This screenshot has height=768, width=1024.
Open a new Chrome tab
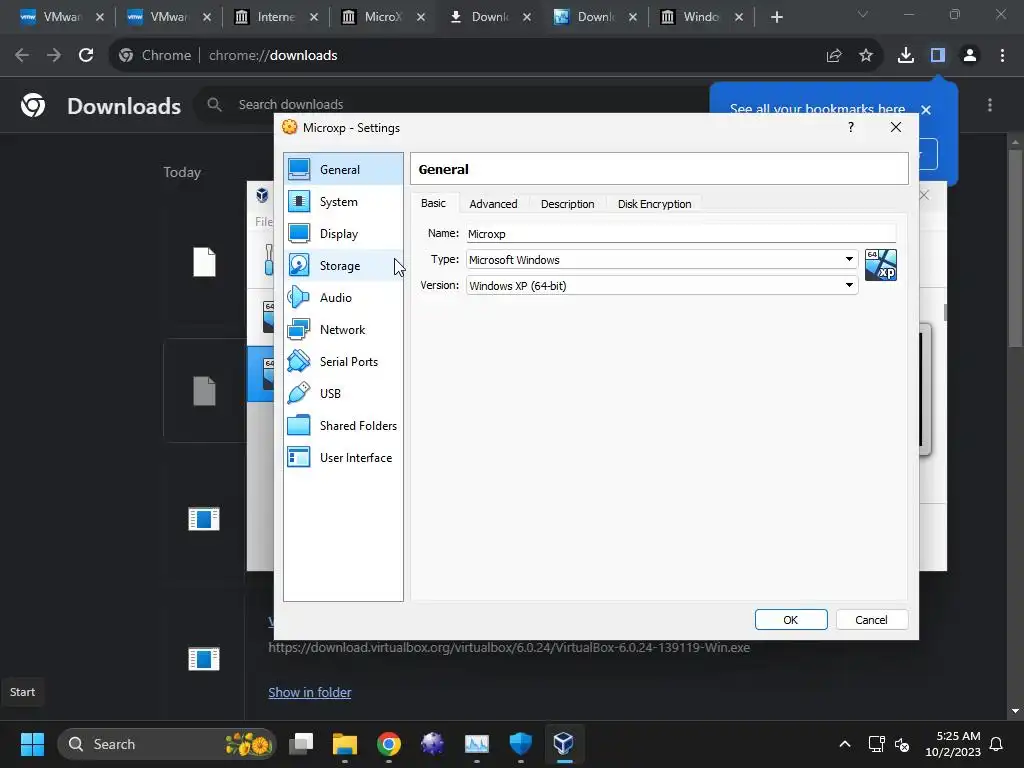pyautogui.click(x=776, y=17)
